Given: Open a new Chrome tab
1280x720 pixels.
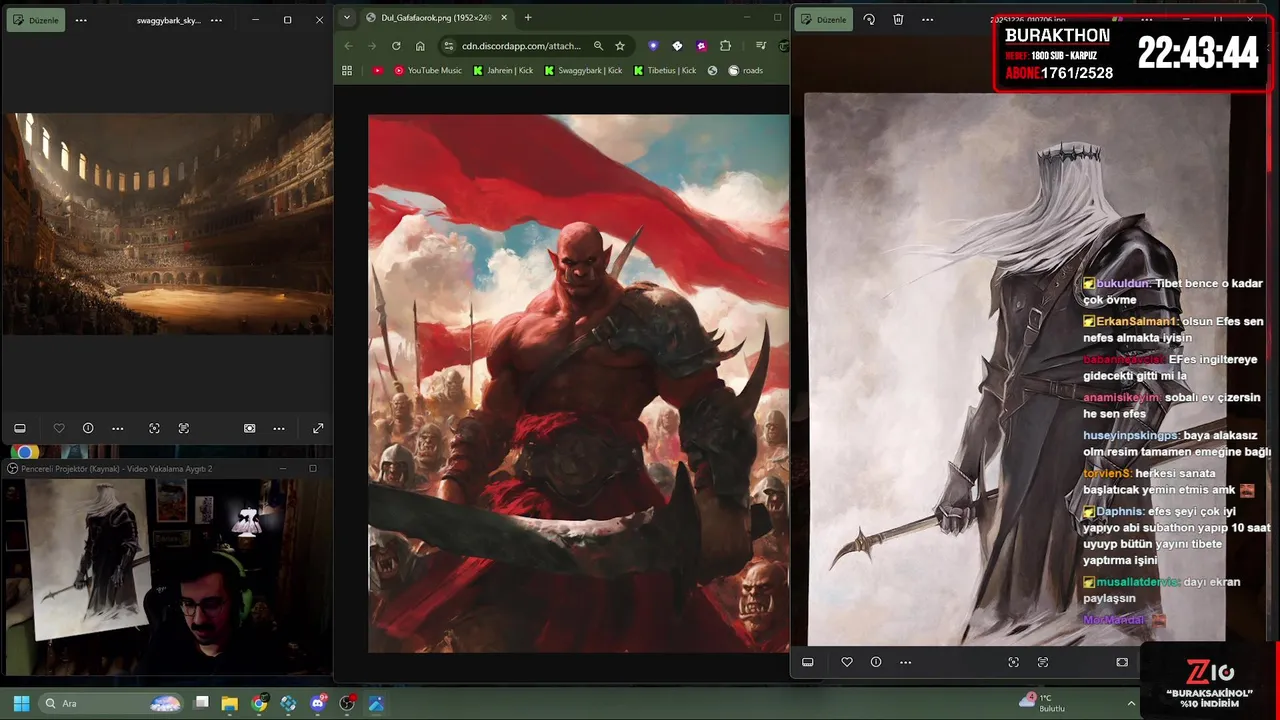Looking at the screenshot, I should pyautogui.click(x=528, y=17).
